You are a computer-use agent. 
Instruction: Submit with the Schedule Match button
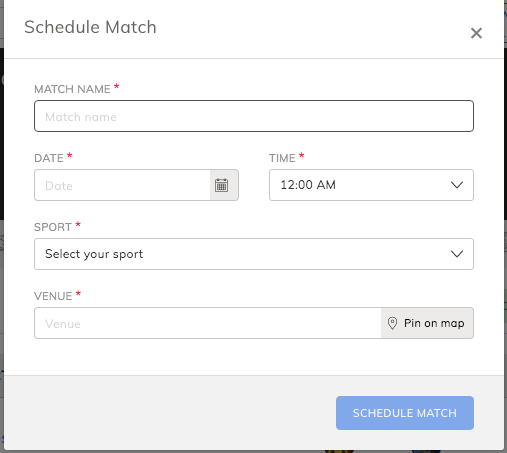click(x=405, y=413)
